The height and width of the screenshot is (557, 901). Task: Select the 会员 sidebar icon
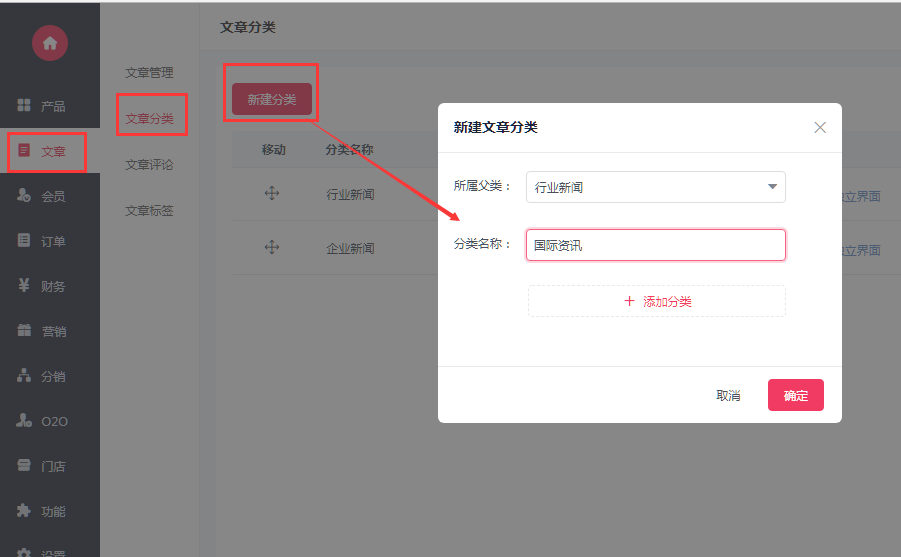click(x=24, y=195)
